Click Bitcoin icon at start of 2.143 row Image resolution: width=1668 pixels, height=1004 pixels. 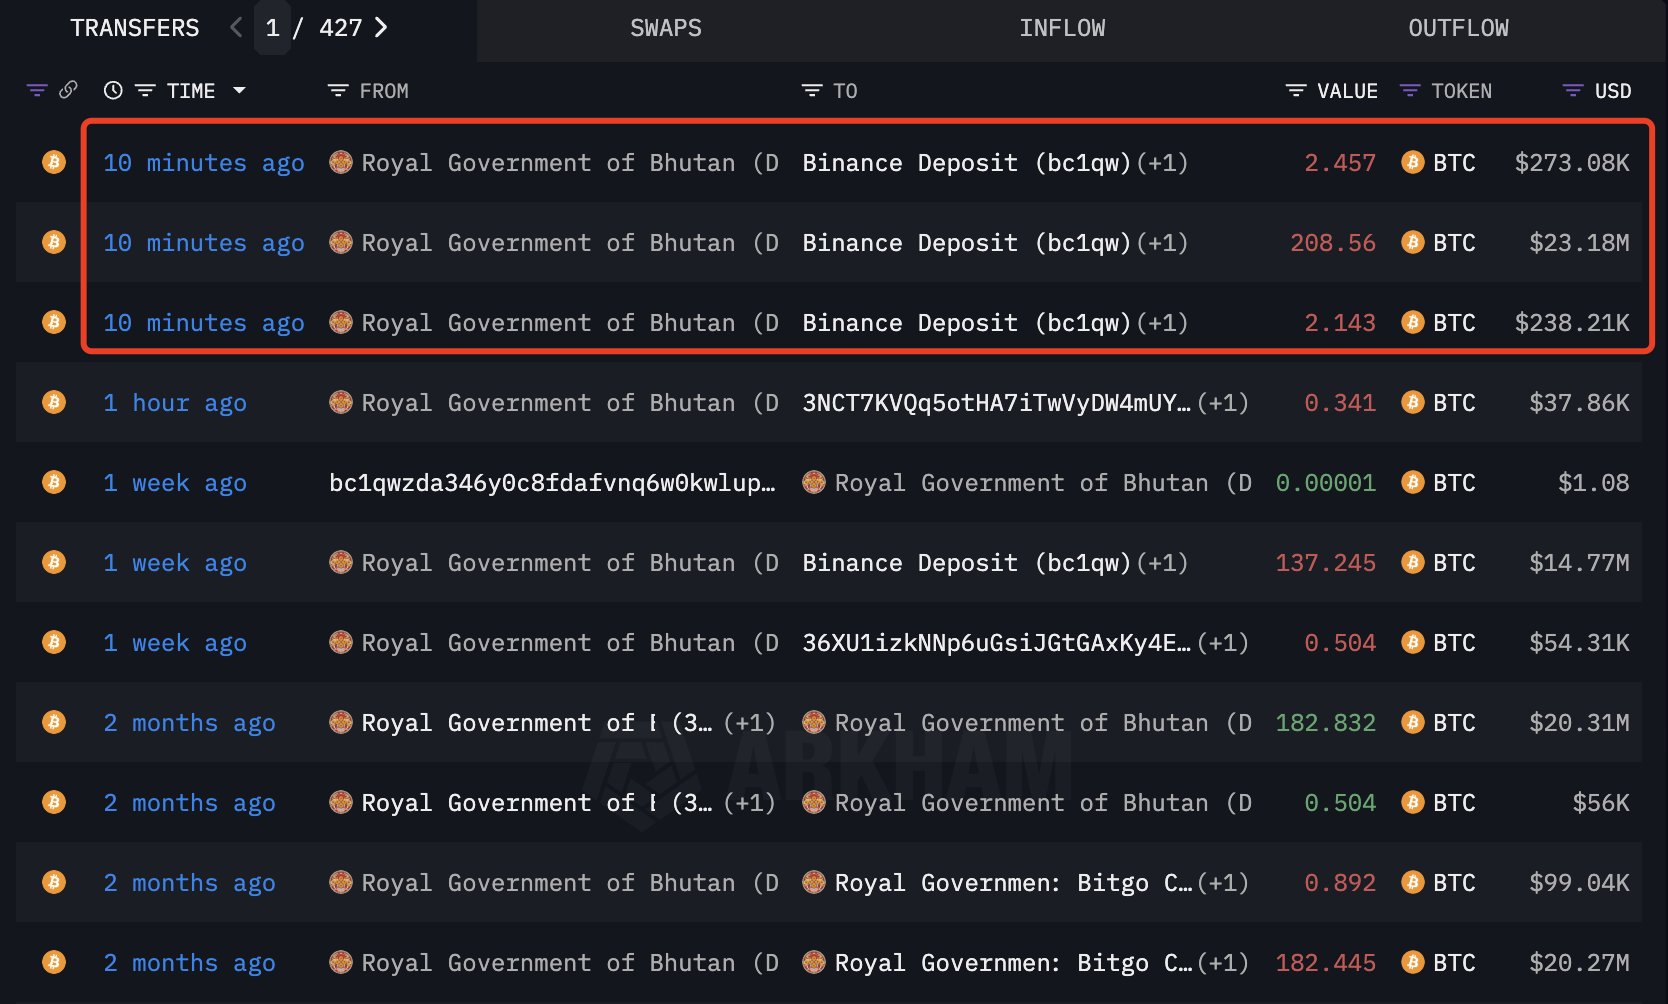coord(54,322)
